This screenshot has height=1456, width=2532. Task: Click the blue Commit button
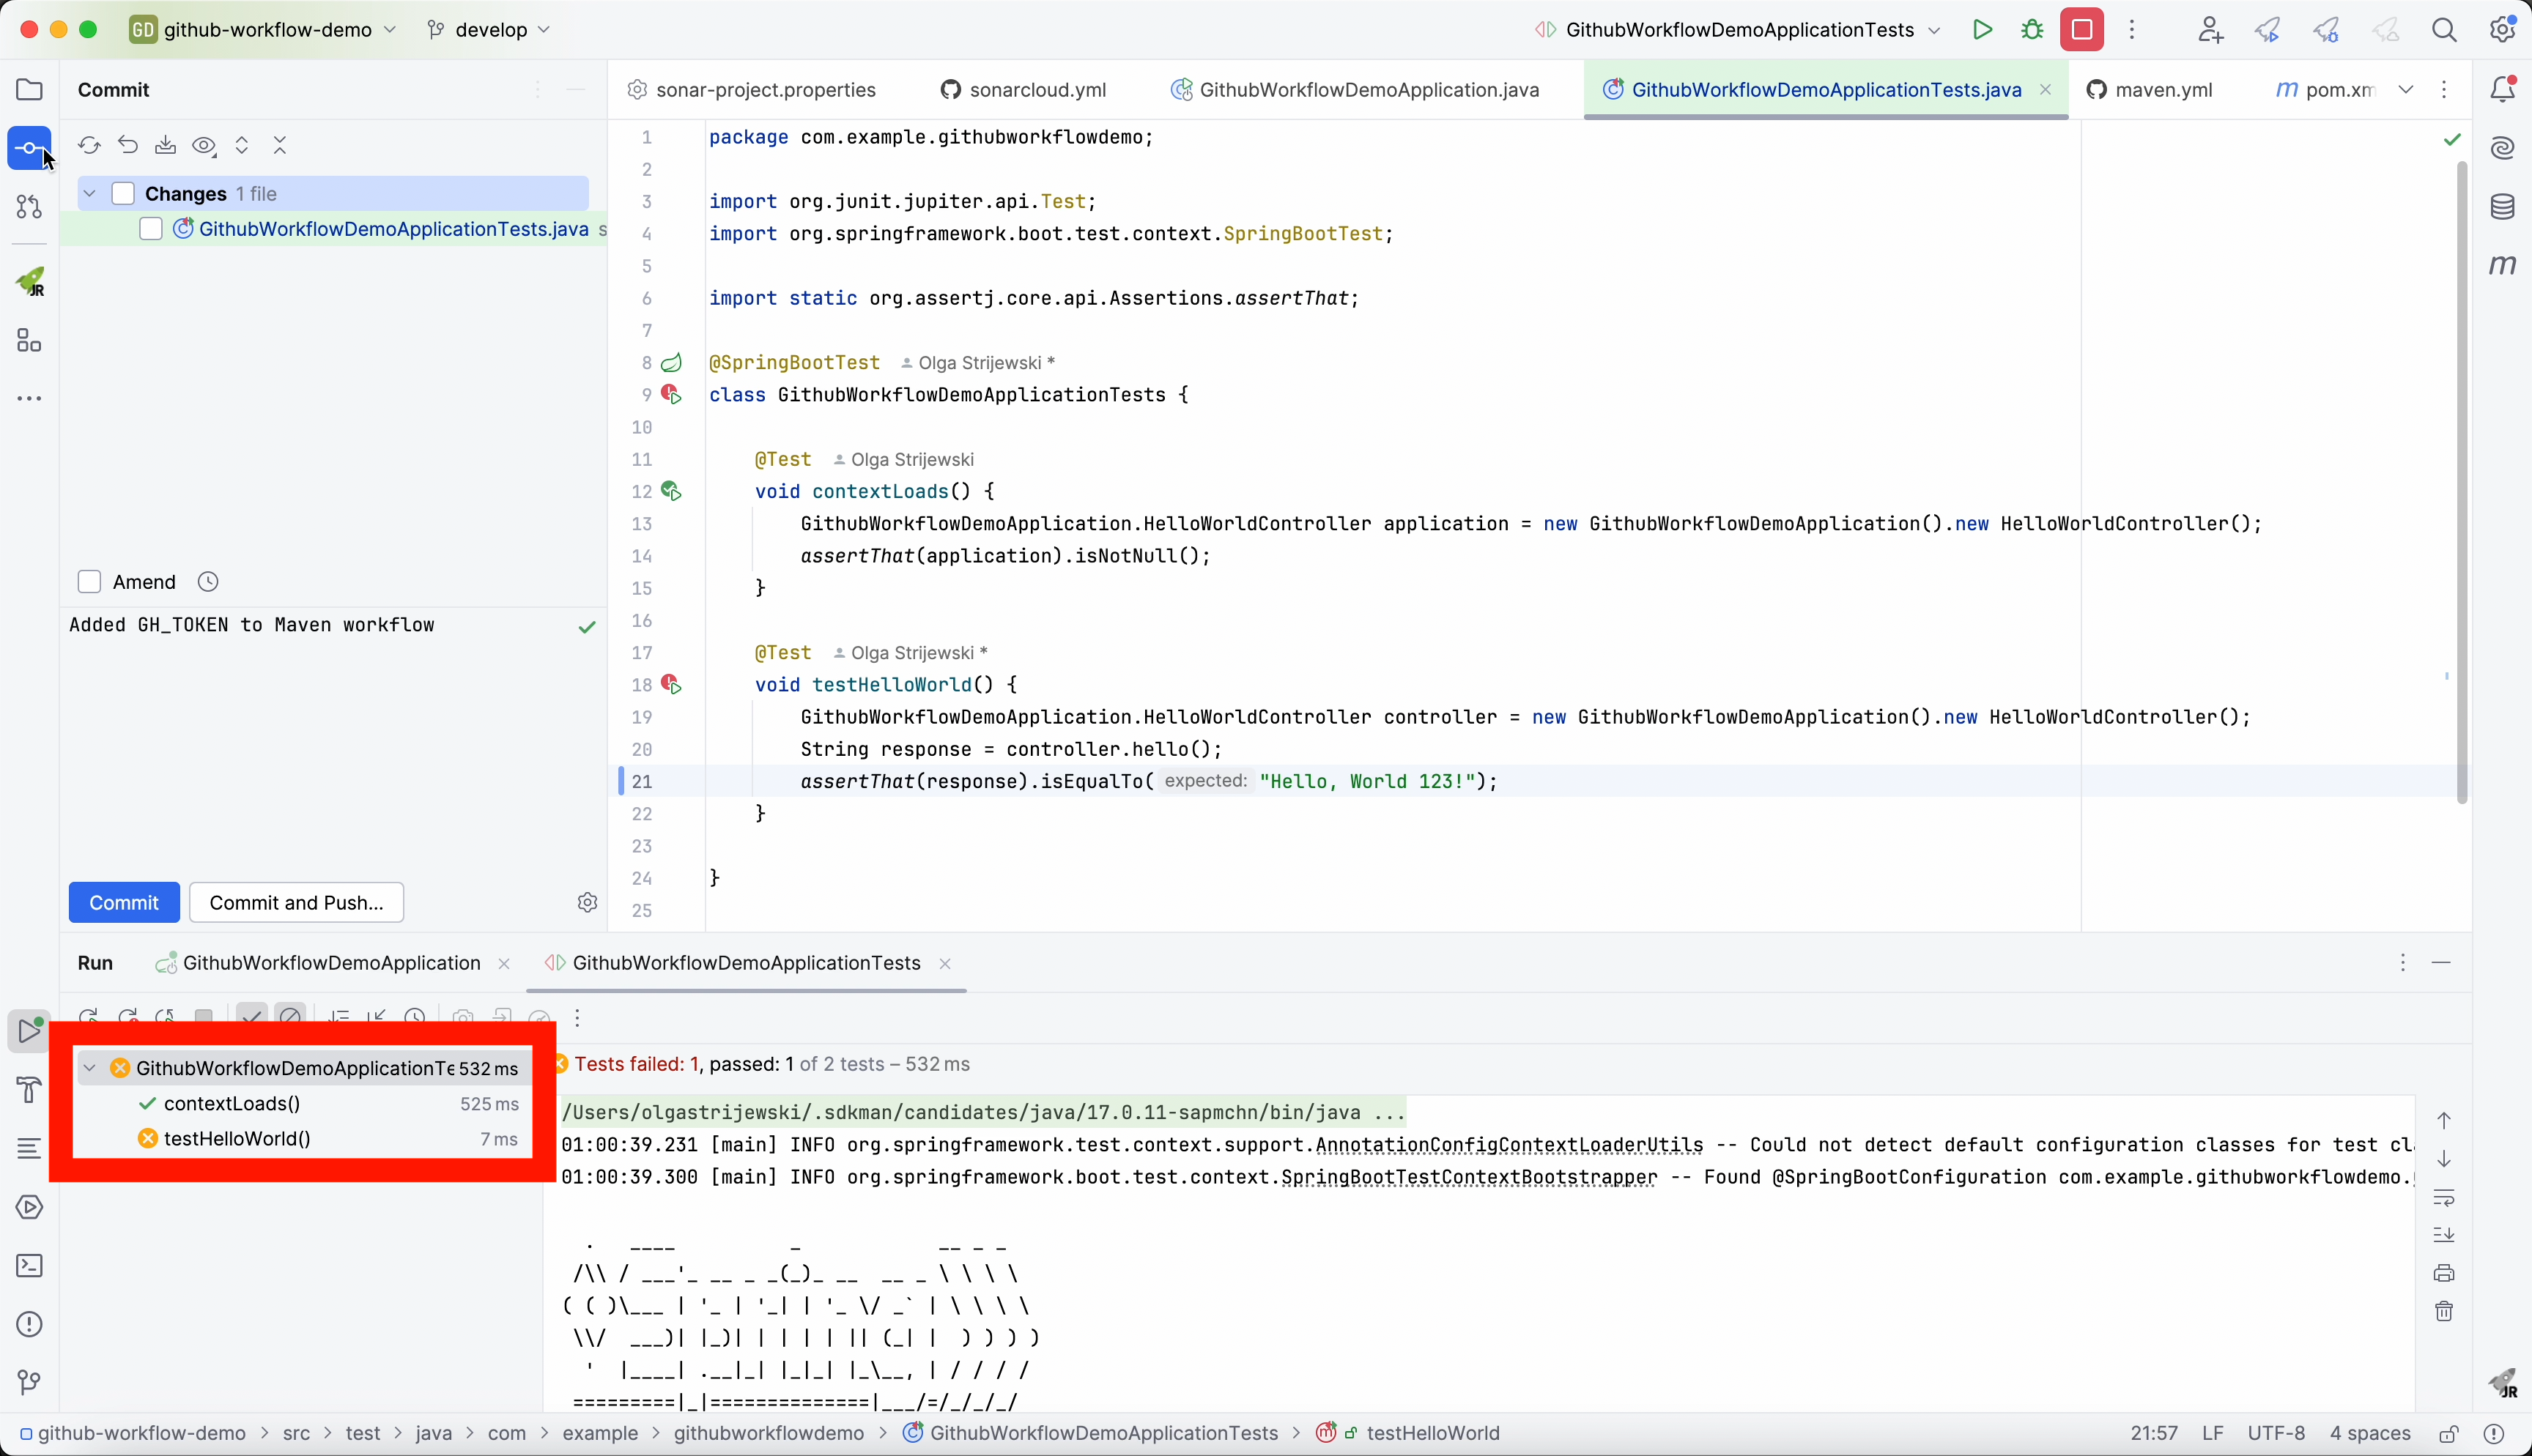tap(124, 902)
